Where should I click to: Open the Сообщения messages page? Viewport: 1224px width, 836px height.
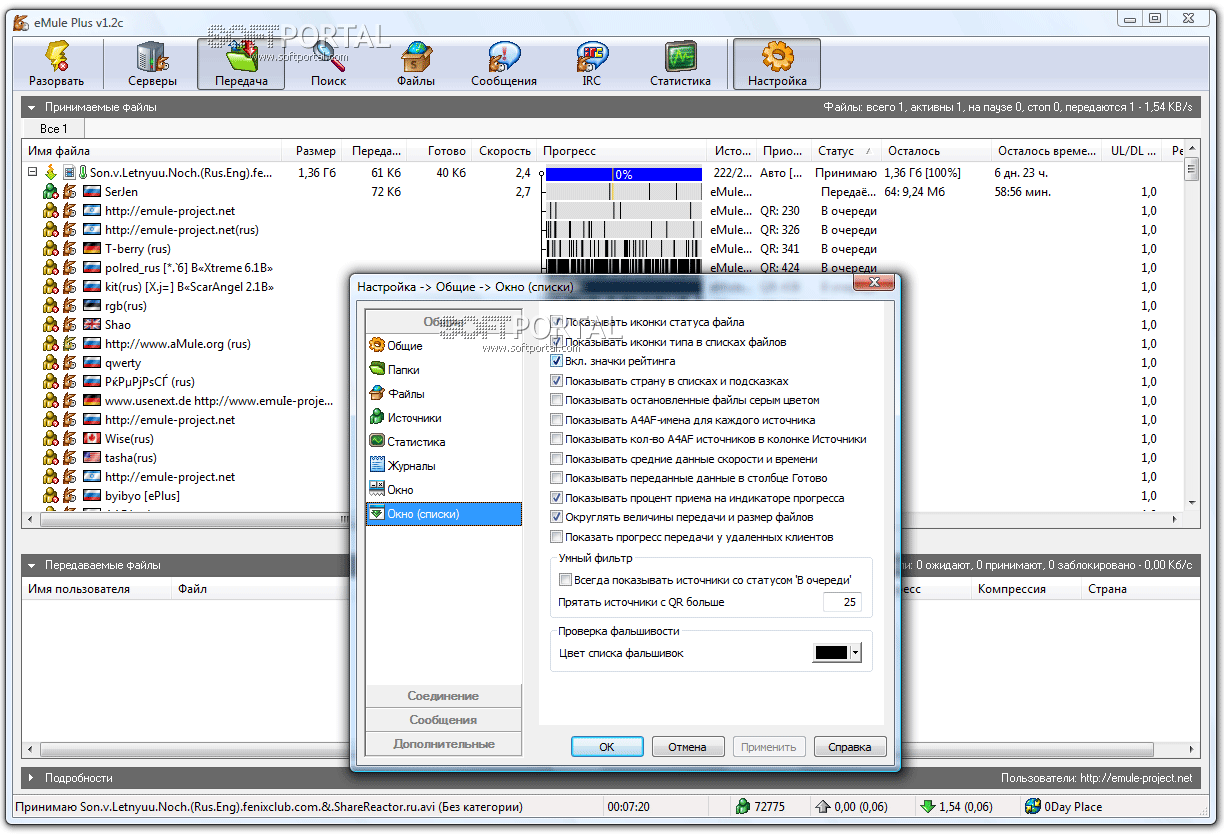coord(504,65)
